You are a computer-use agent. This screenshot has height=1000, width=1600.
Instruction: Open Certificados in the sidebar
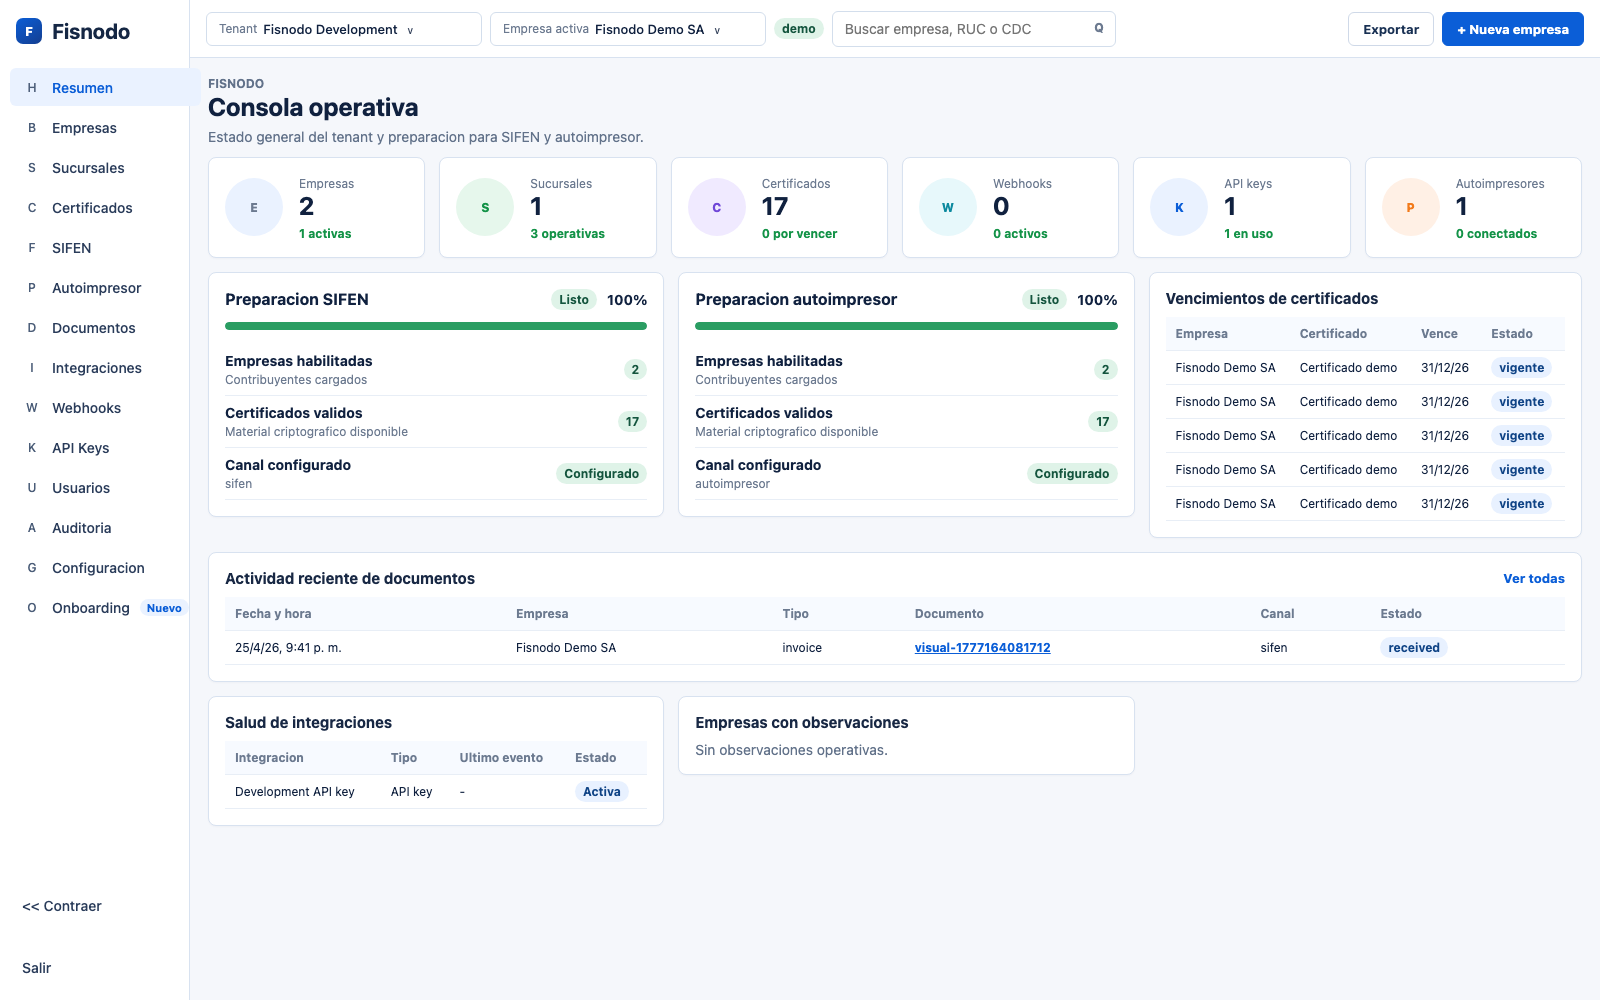tap(92, 208)
